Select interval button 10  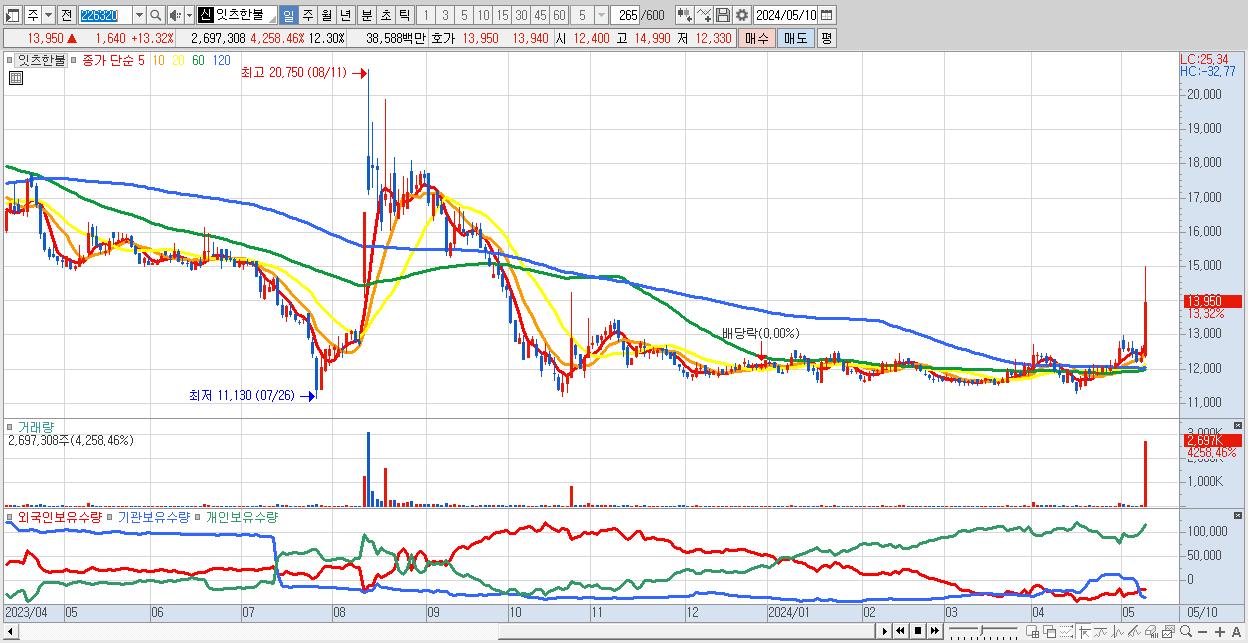coord(483,15)
